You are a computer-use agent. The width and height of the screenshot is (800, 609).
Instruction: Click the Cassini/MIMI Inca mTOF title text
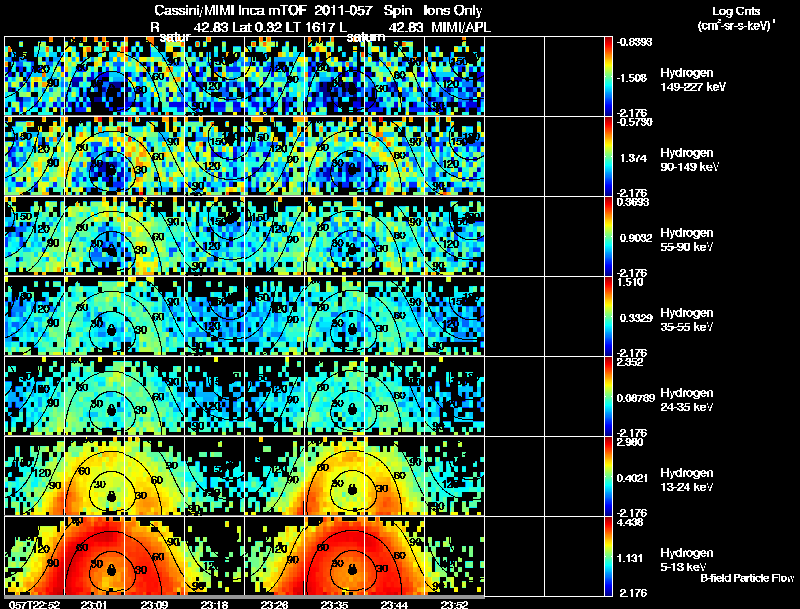230,11
